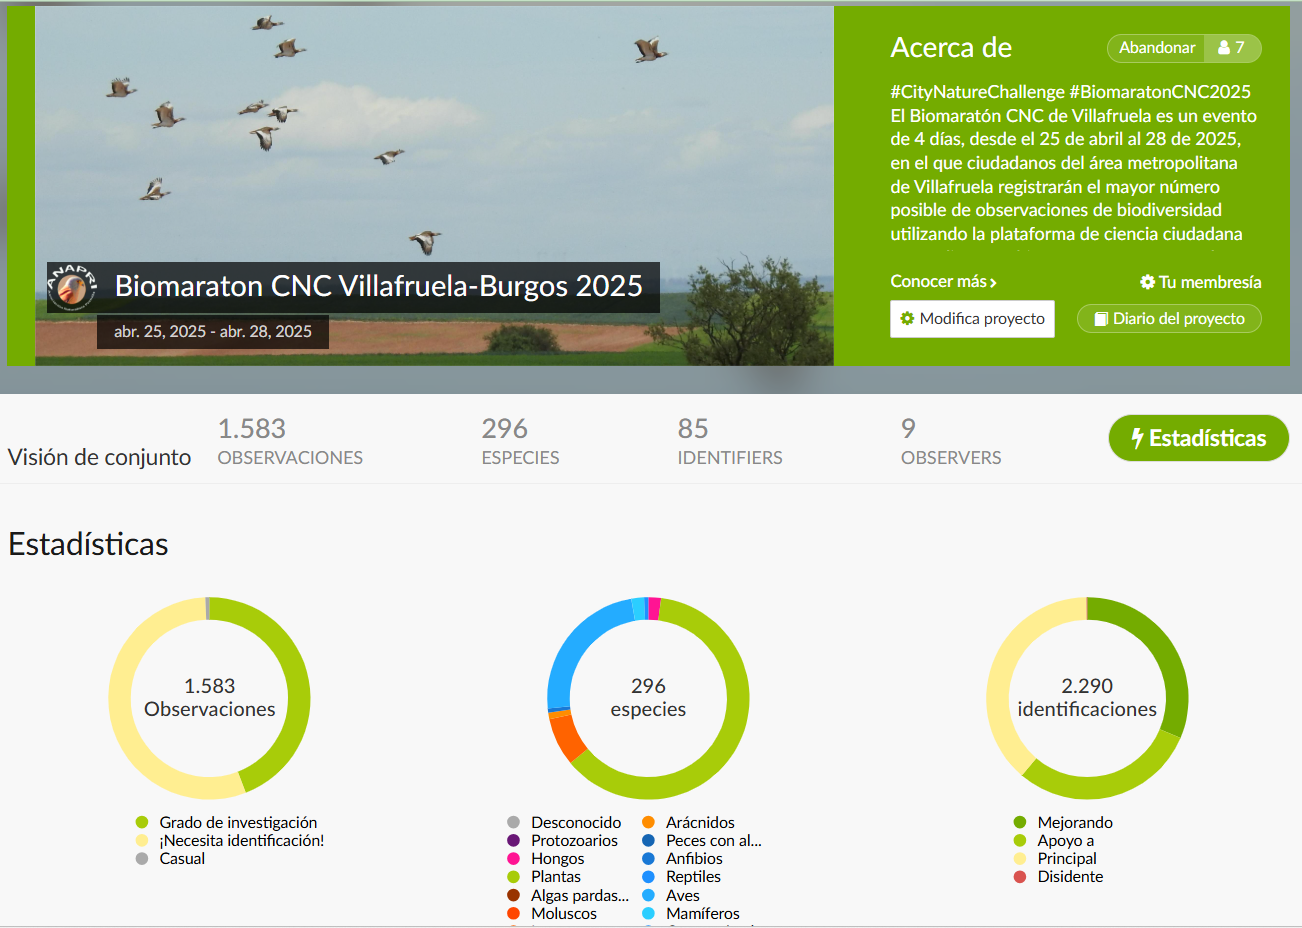Click the date range abr. 25, 2025 - abr. 28, 2025
The width and height of the screenshot is (1302, 928).
pos(213,332)
